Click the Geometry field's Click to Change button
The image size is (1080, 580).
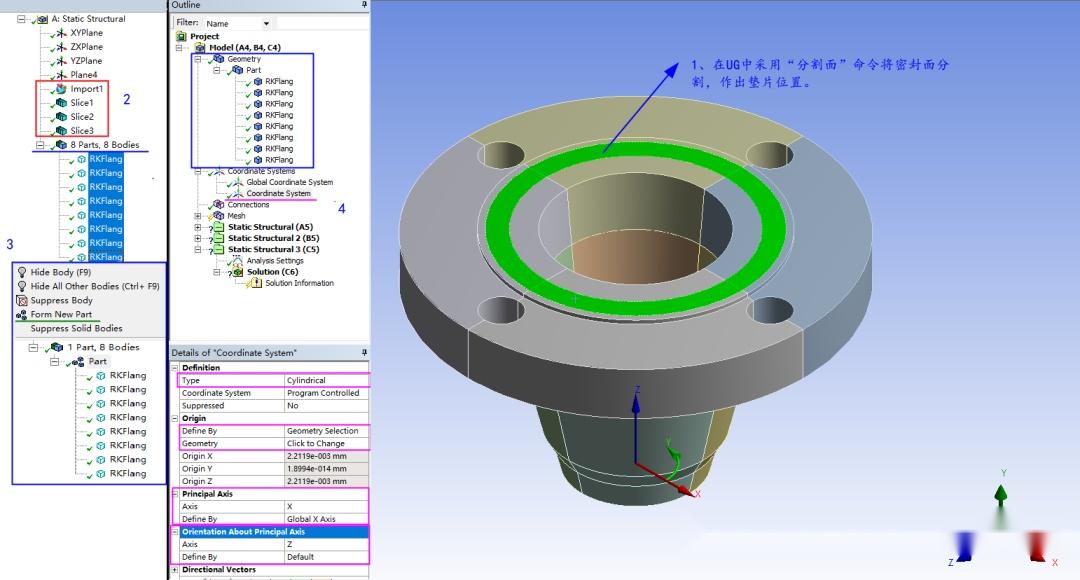315,442
